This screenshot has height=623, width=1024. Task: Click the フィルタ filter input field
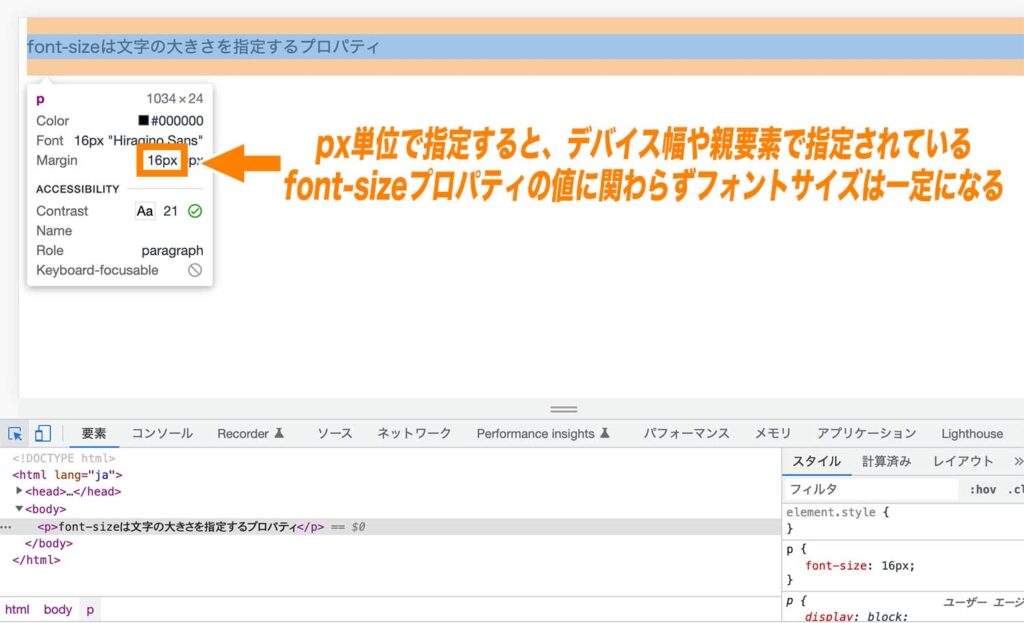pyautogui.click(x=868, y=488)
